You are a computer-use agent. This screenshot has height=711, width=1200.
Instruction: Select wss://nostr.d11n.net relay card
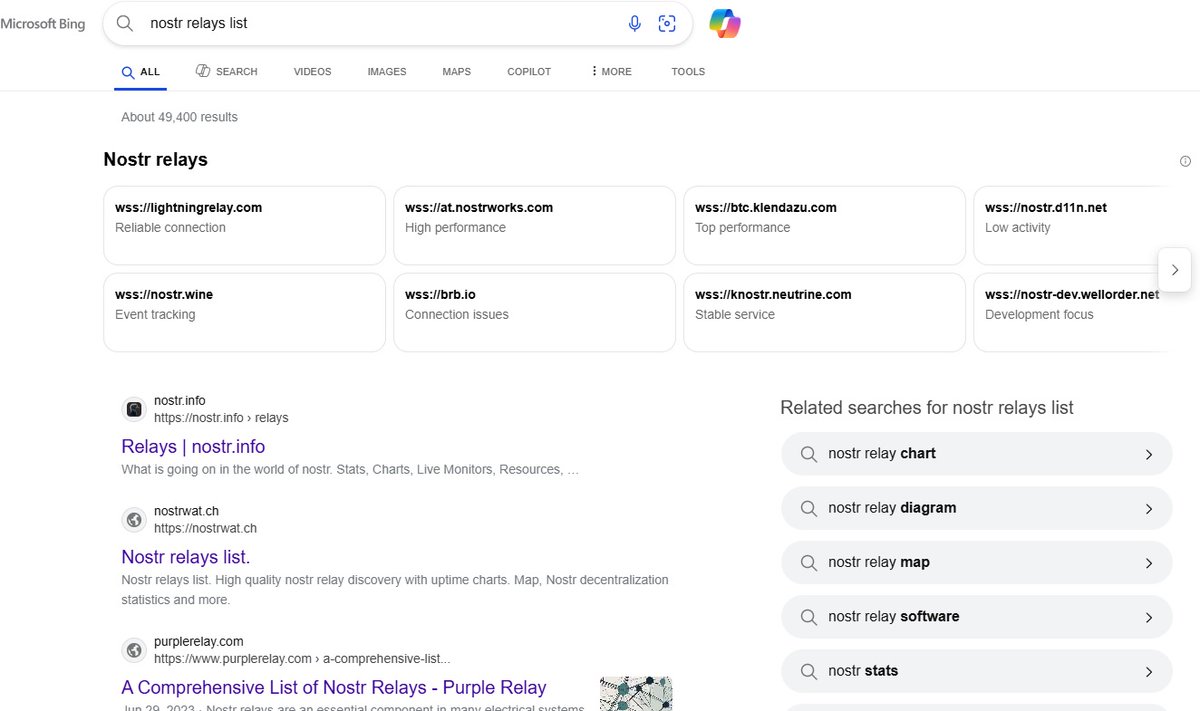pyautogui.click(x=1070, y=225)
